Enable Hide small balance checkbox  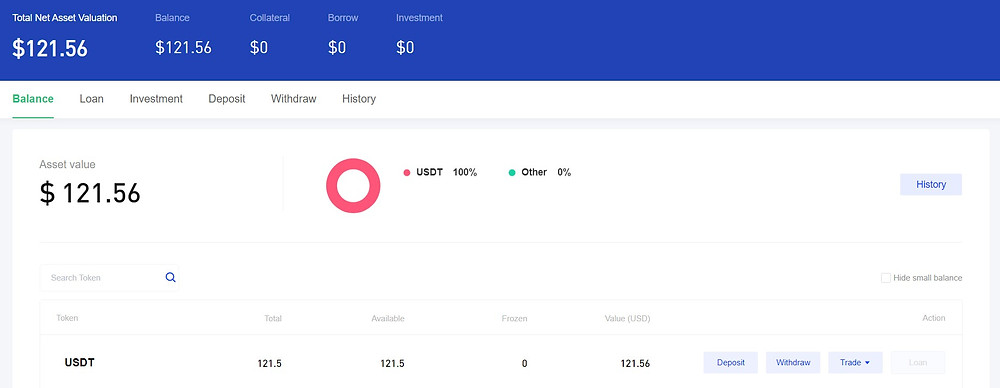[886, 278]
